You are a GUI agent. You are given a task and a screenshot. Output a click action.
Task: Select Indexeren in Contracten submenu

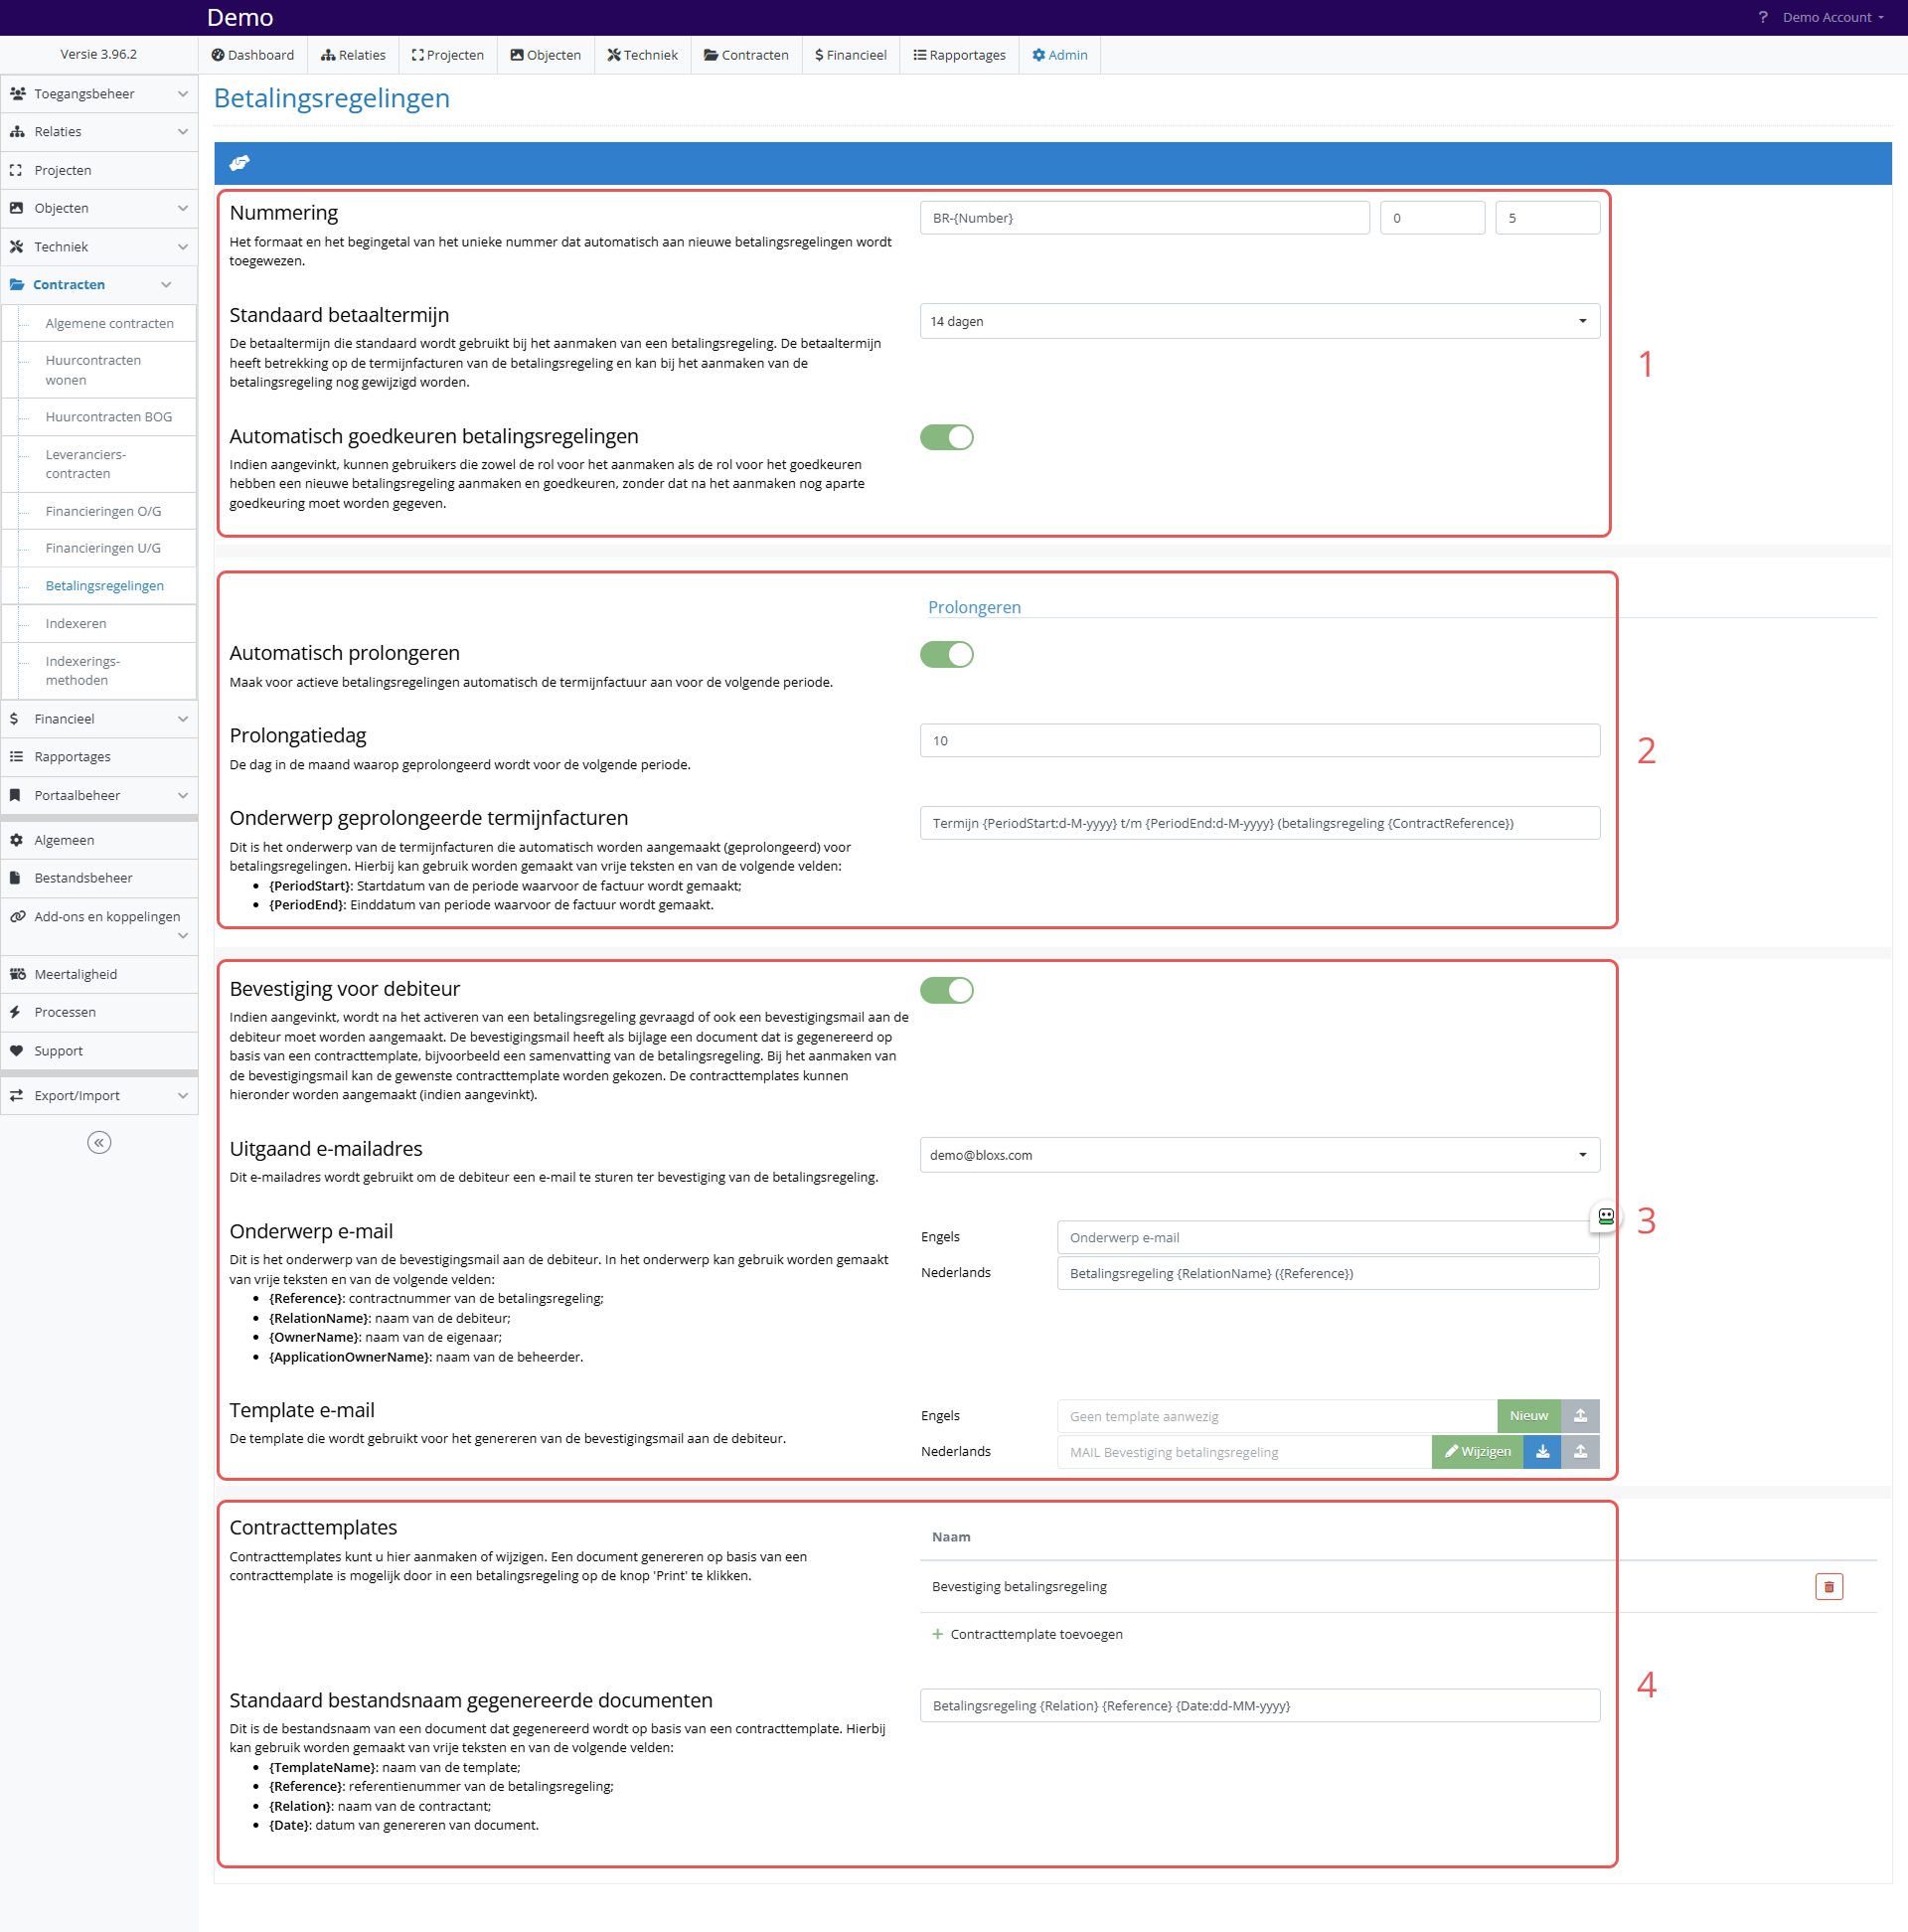[x=76, y=623]
